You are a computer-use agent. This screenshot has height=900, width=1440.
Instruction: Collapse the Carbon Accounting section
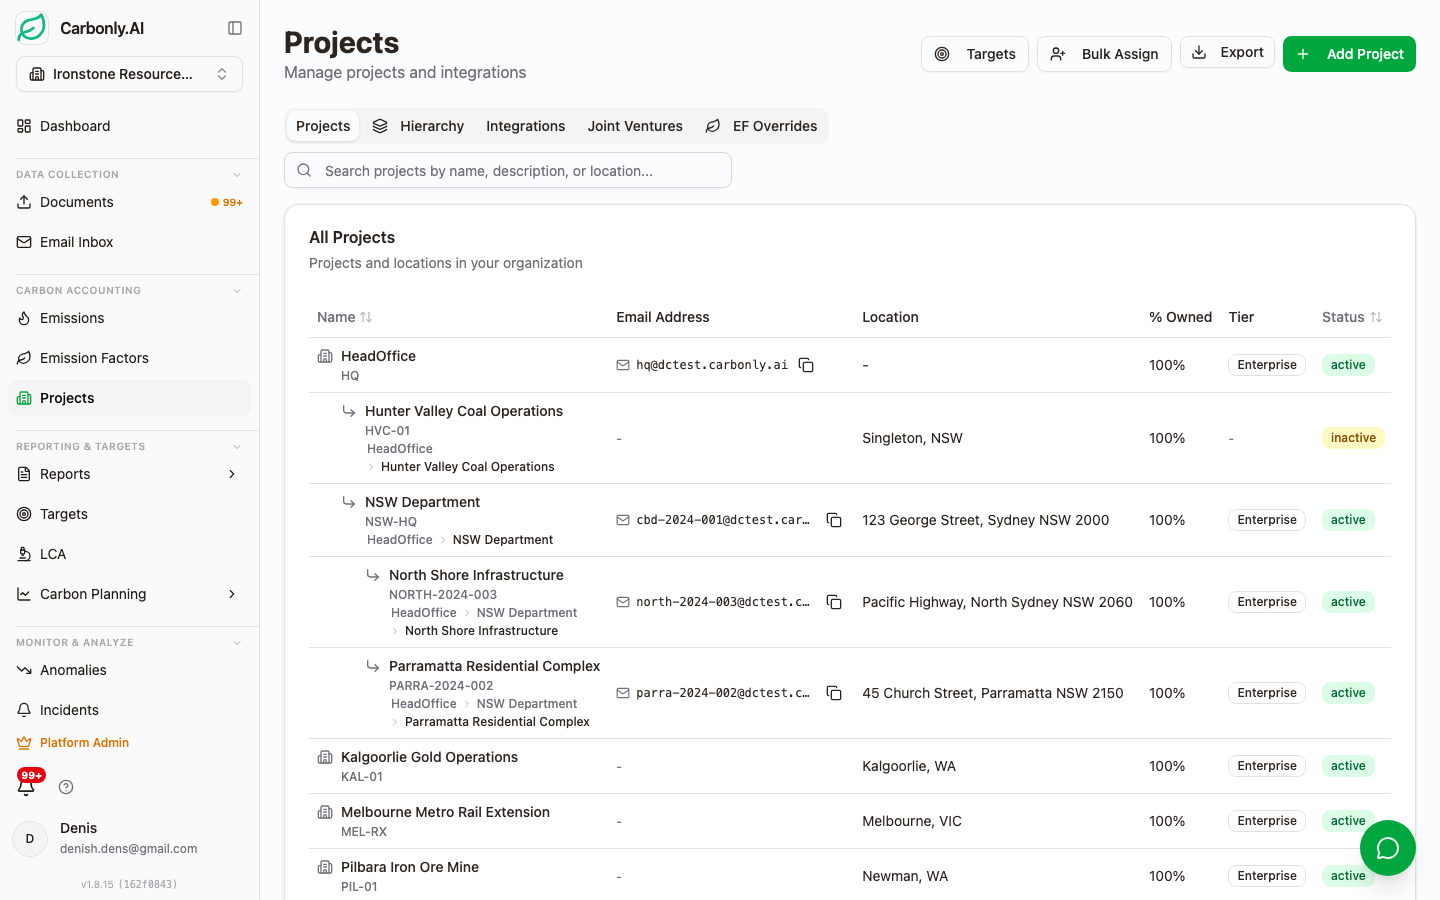coord(237,290)
